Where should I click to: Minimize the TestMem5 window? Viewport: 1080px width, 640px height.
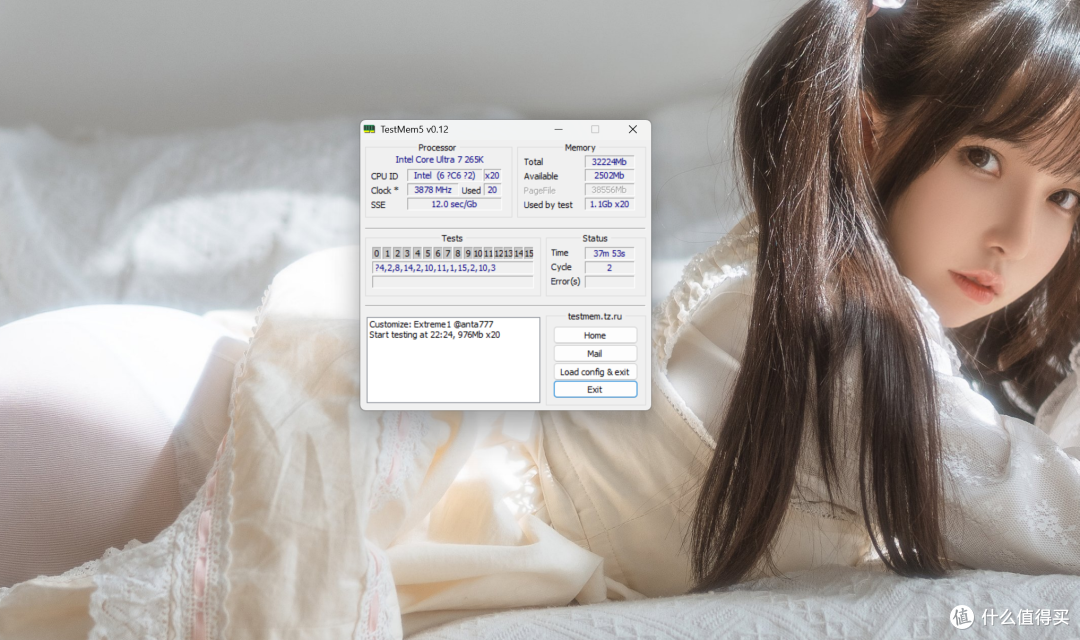click(x=559, y=130)
